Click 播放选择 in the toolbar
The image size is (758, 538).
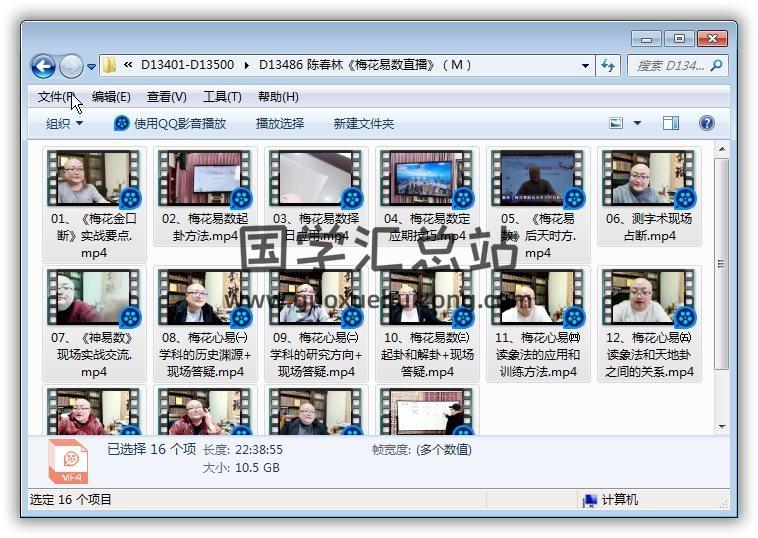pyautogui.click(x=280, y=124)
